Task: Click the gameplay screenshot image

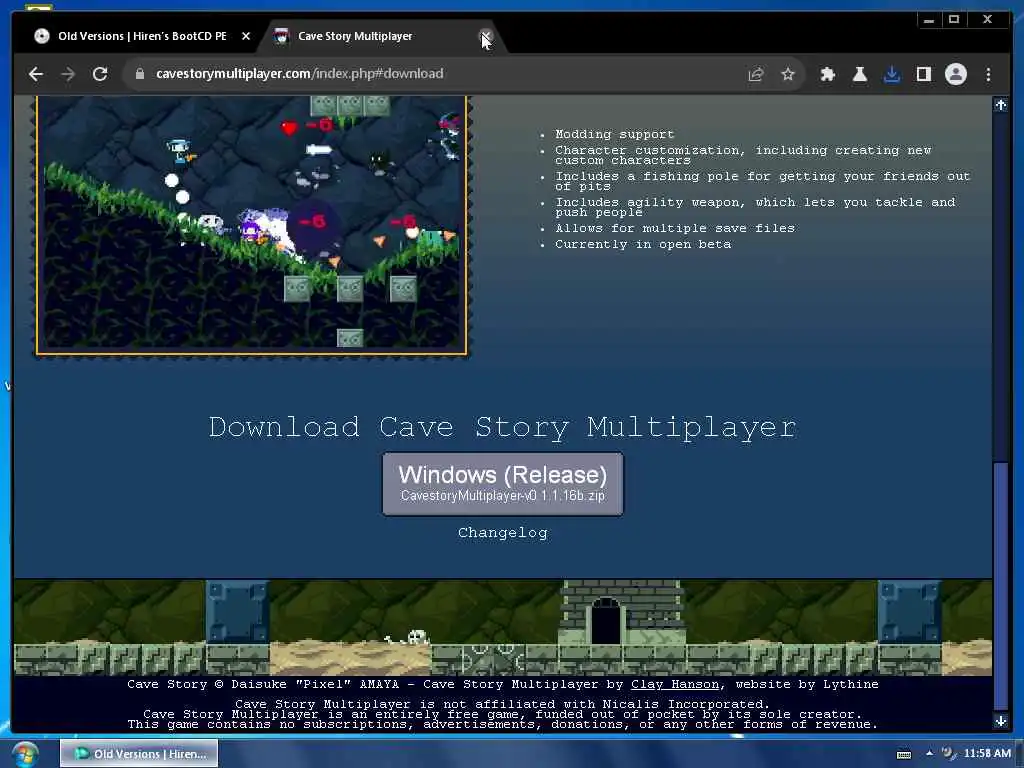Action: point(251,224)
